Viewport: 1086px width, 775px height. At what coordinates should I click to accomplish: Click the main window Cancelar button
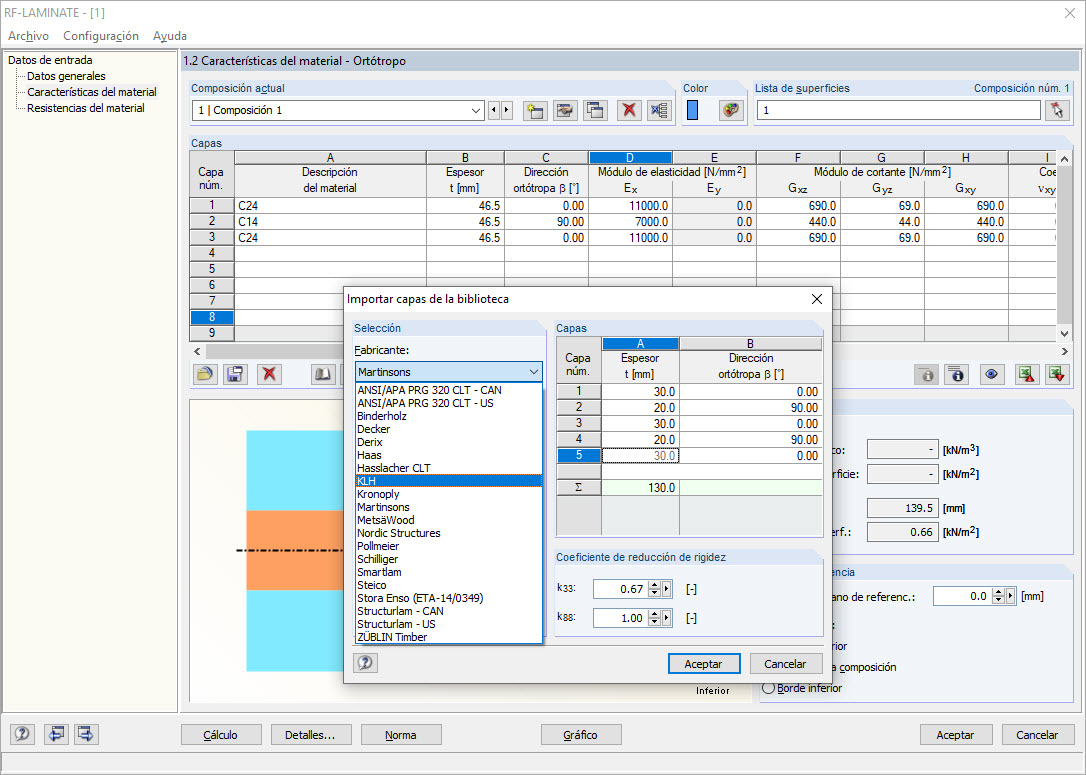1037,735
